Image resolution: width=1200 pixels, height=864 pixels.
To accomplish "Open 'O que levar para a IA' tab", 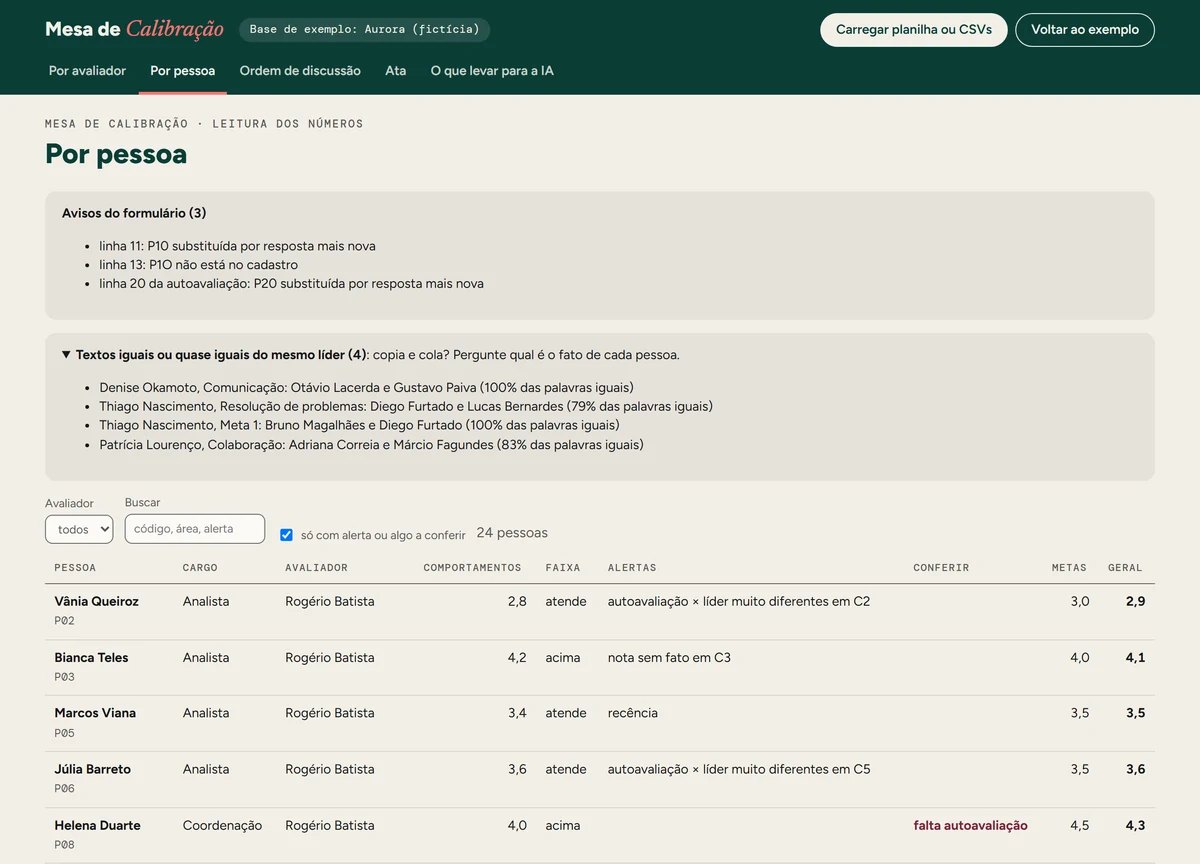I will pyautogui.click(x=492, y=71).
